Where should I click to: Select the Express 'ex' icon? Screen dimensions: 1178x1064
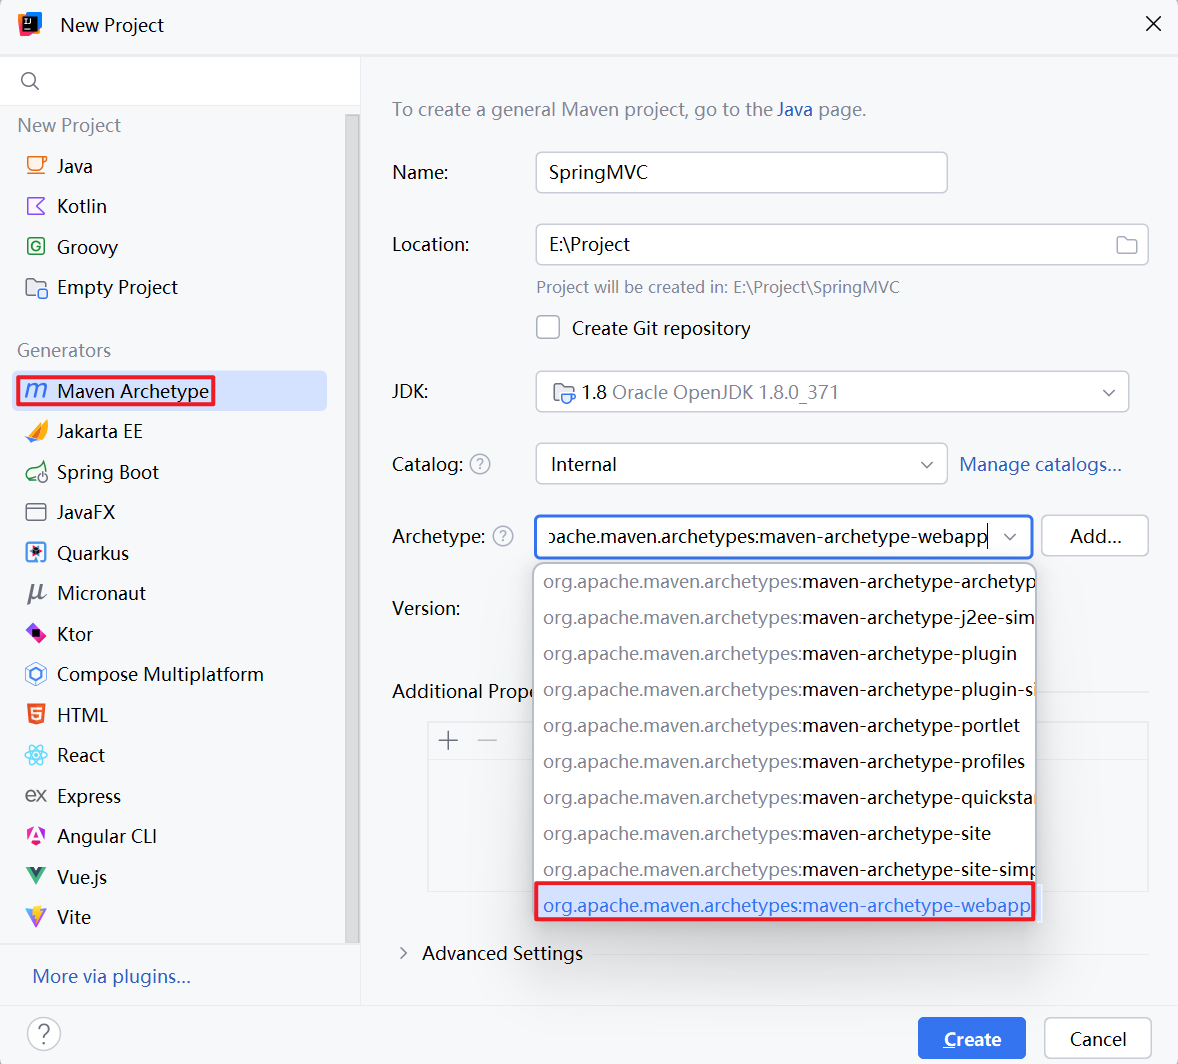tap(36, 796)
